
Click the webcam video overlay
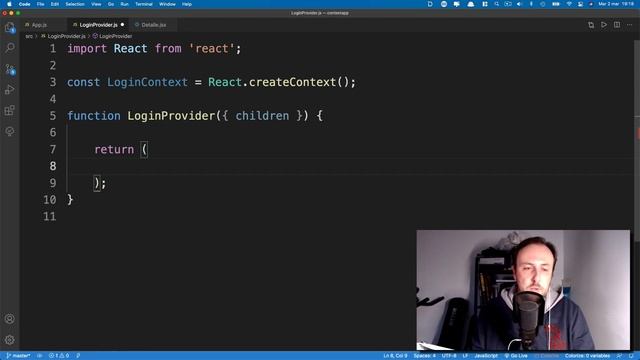click(523, 290)
